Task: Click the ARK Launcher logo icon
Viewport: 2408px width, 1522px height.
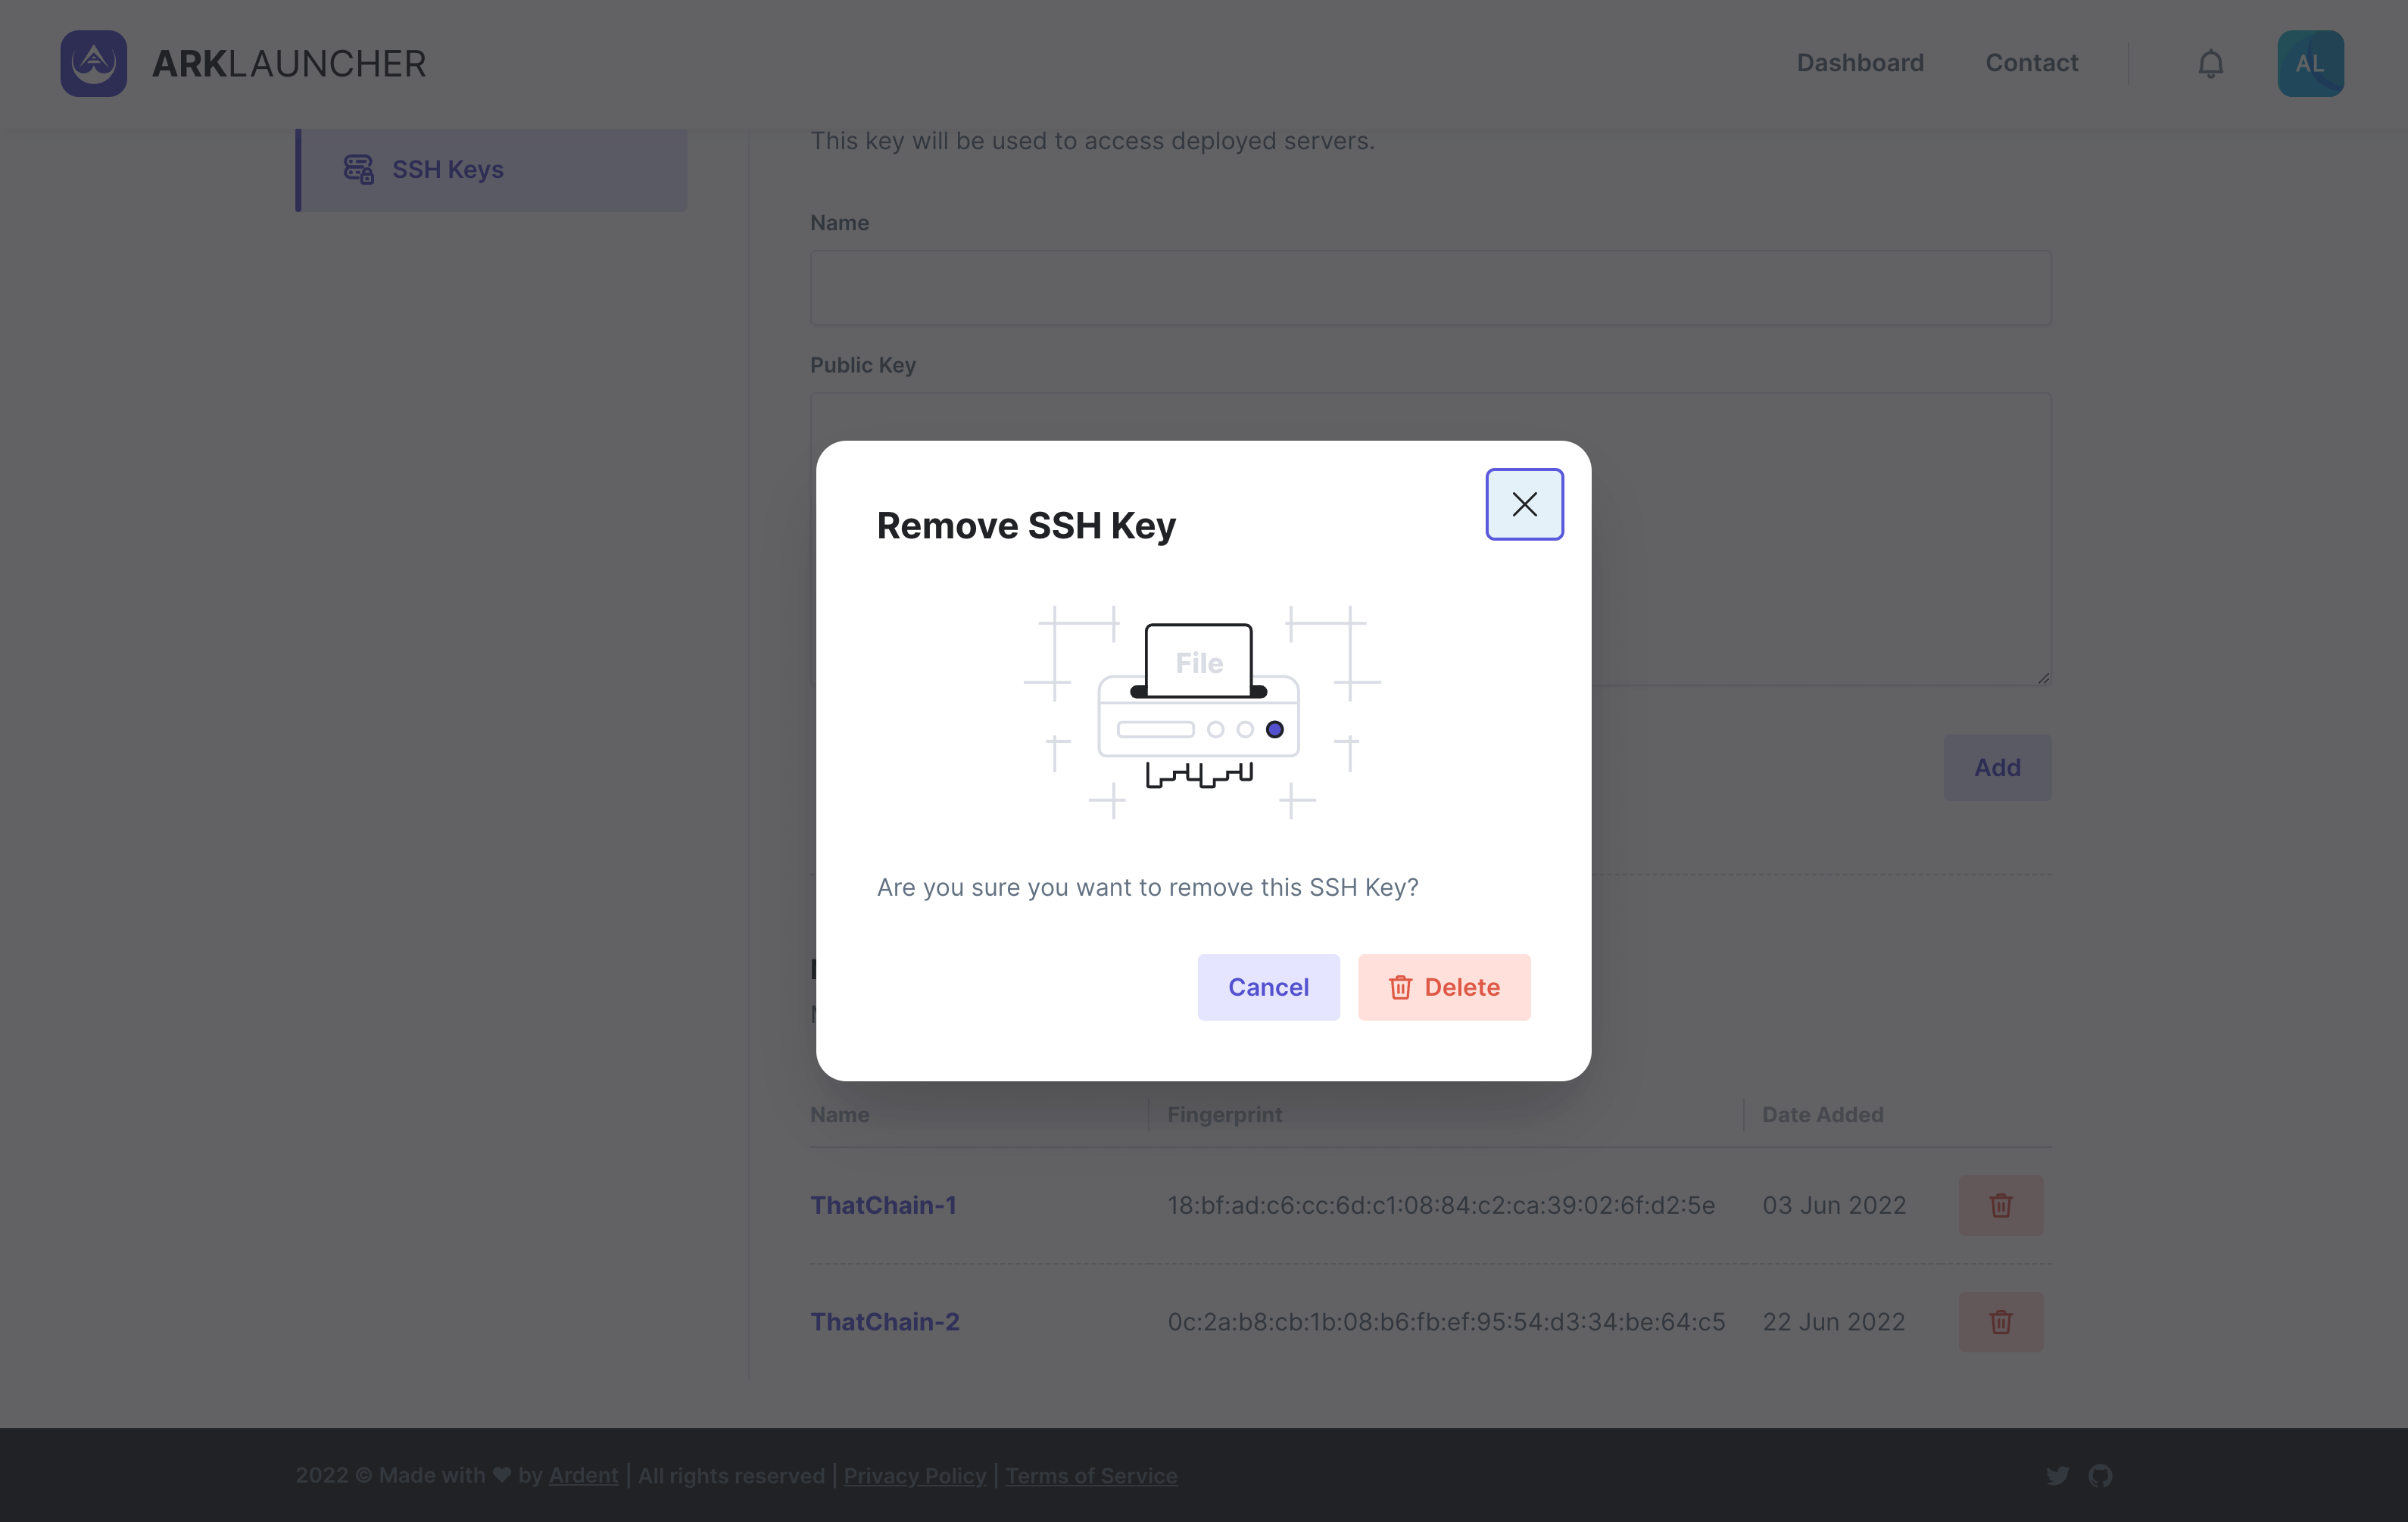Action: coord(94,63)
